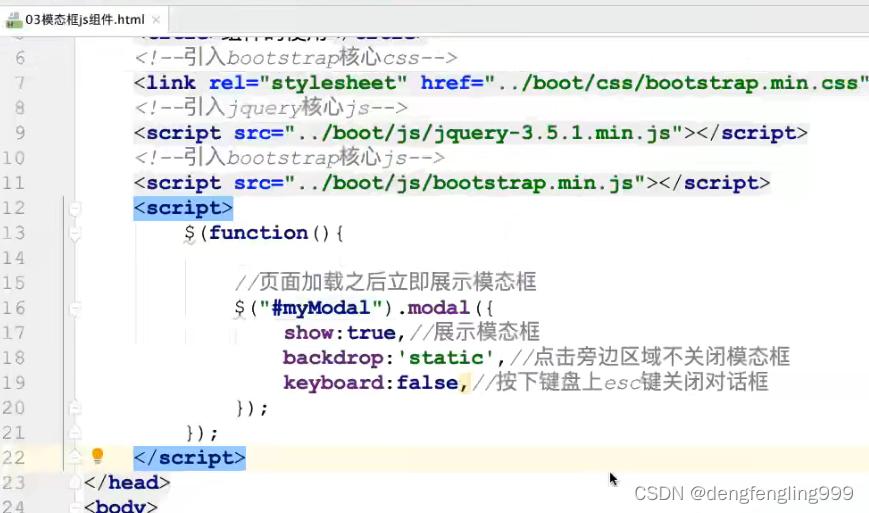Collapse the modal options block at line 16
This screenshot has height=513, width=869.
pos(75,309)
